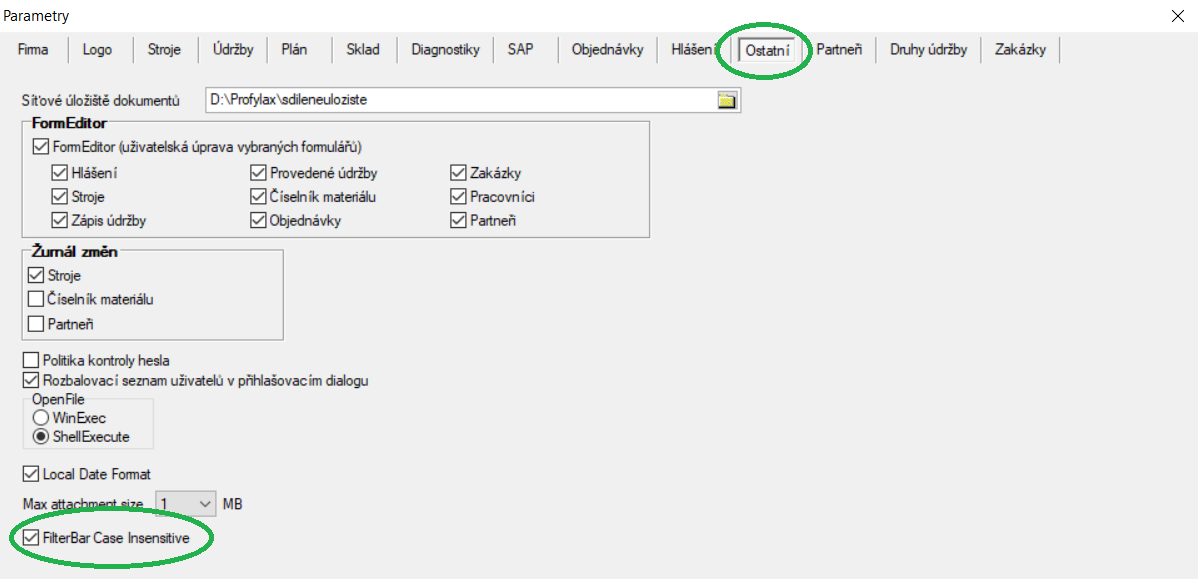
Task: Enable Politika kontroly hesla checkbox
Action: point(31,360)
